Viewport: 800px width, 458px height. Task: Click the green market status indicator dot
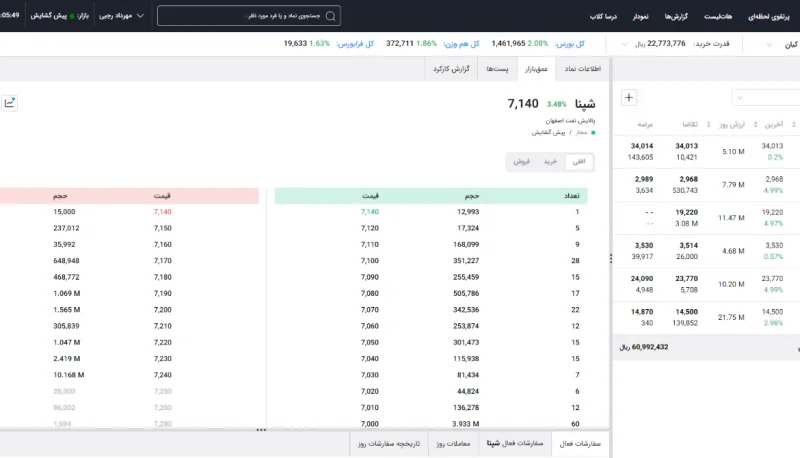[72, 16]
